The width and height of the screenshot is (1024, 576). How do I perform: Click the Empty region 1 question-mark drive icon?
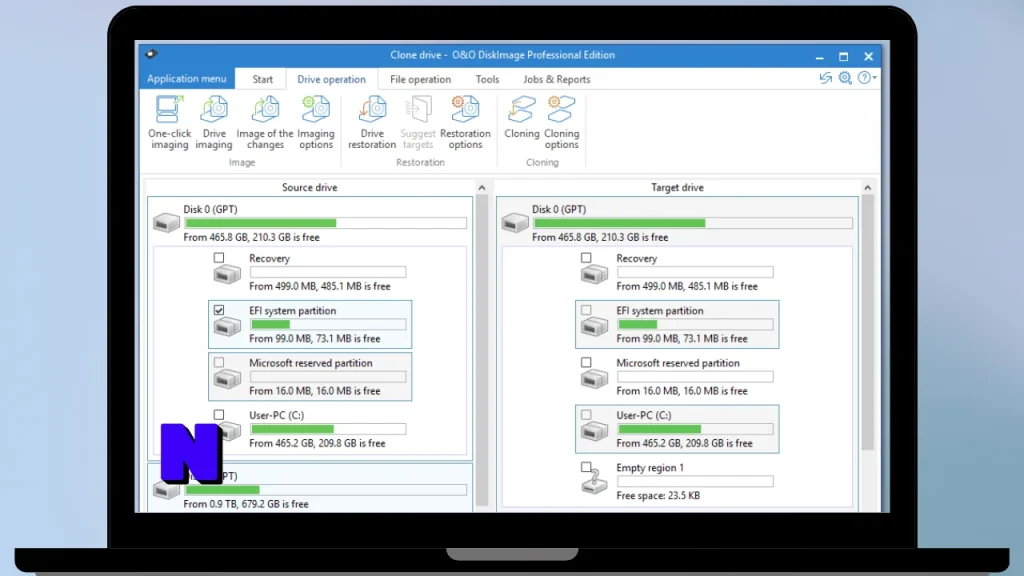pos(594,483)
